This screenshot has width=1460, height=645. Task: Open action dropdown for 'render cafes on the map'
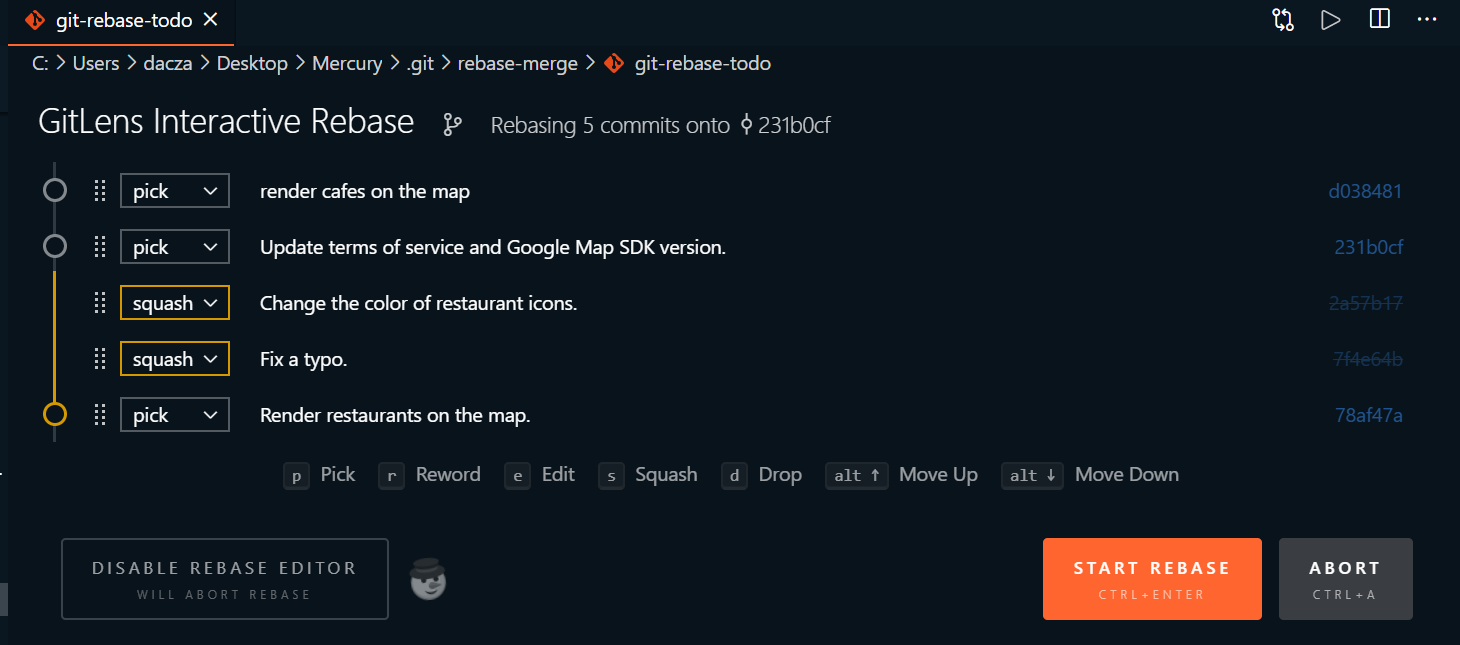(175, 191)
